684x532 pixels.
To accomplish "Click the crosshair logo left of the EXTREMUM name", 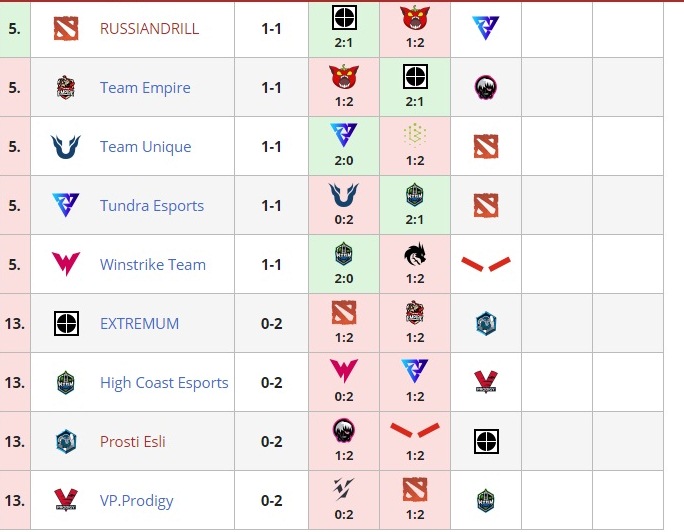I will coord(66,323).
